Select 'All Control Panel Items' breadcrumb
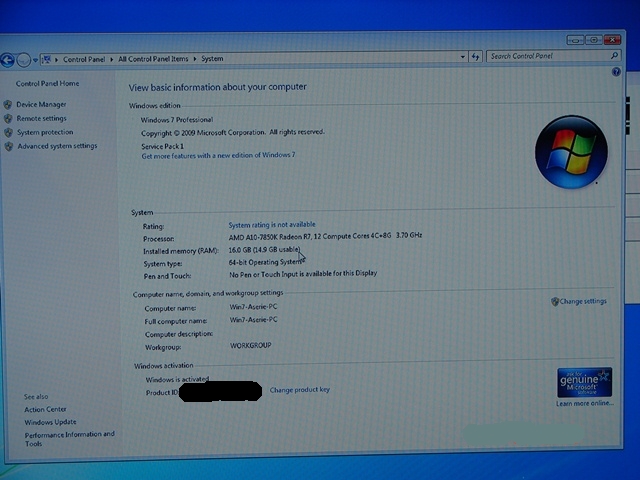Viewport: 640px width, 480px height. (152, 59)
